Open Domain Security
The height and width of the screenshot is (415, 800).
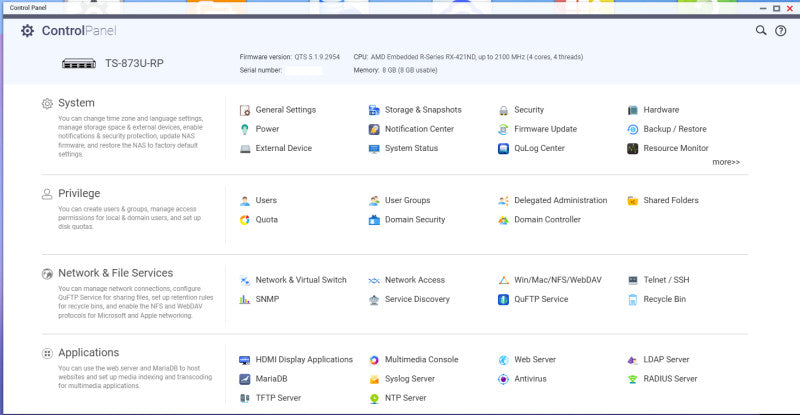[x=407, y=219]
